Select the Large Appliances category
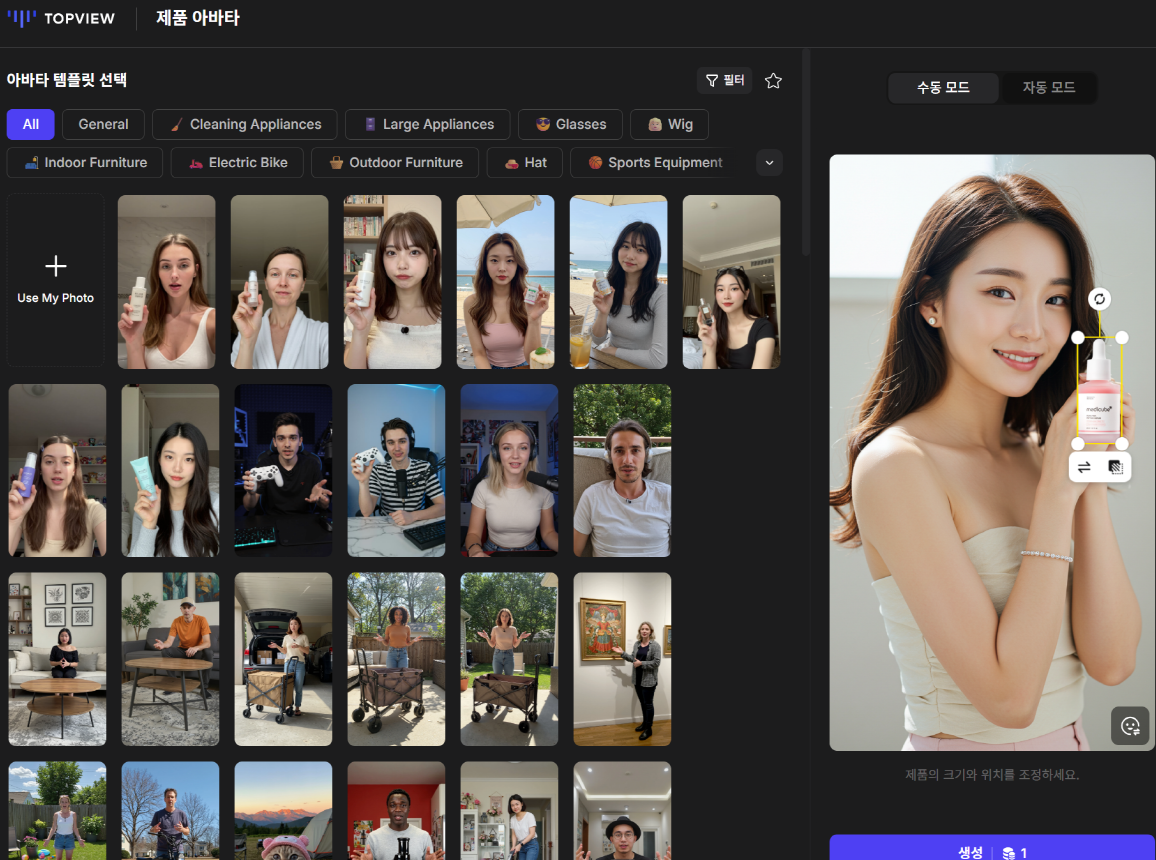The image size is (1156, 860). tap(428, 125)
